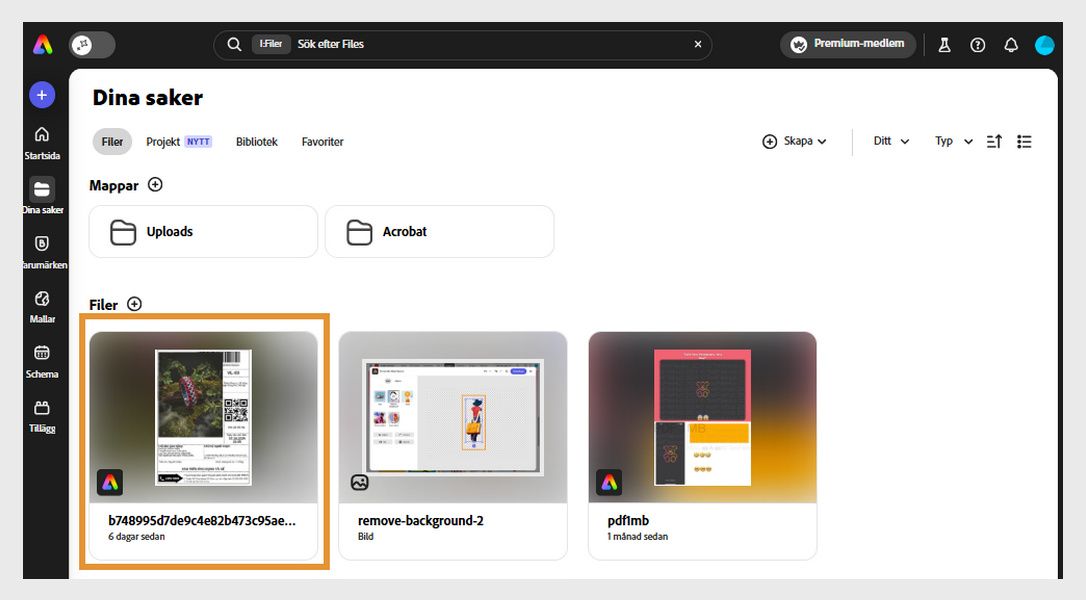Image resolution: width=1086 pixels, height=600 pixels.
Task: Open the help question mark icon
Action: (x=977, y=44)
